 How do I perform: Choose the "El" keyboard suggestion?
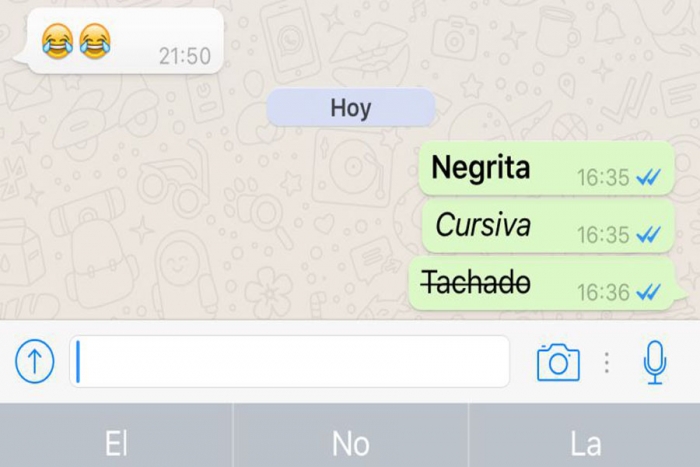tap(117, 444)
